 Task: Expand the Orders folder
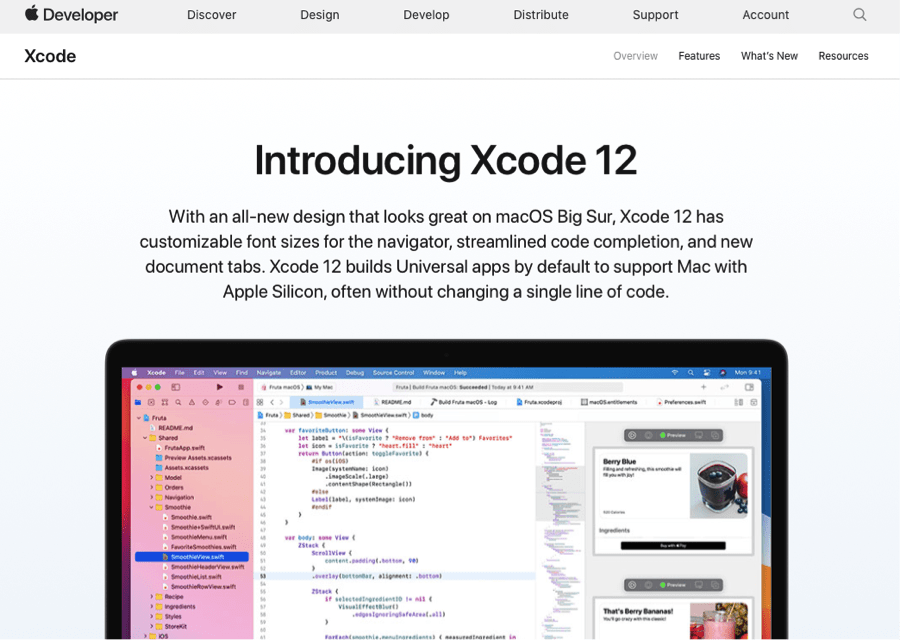152,487
